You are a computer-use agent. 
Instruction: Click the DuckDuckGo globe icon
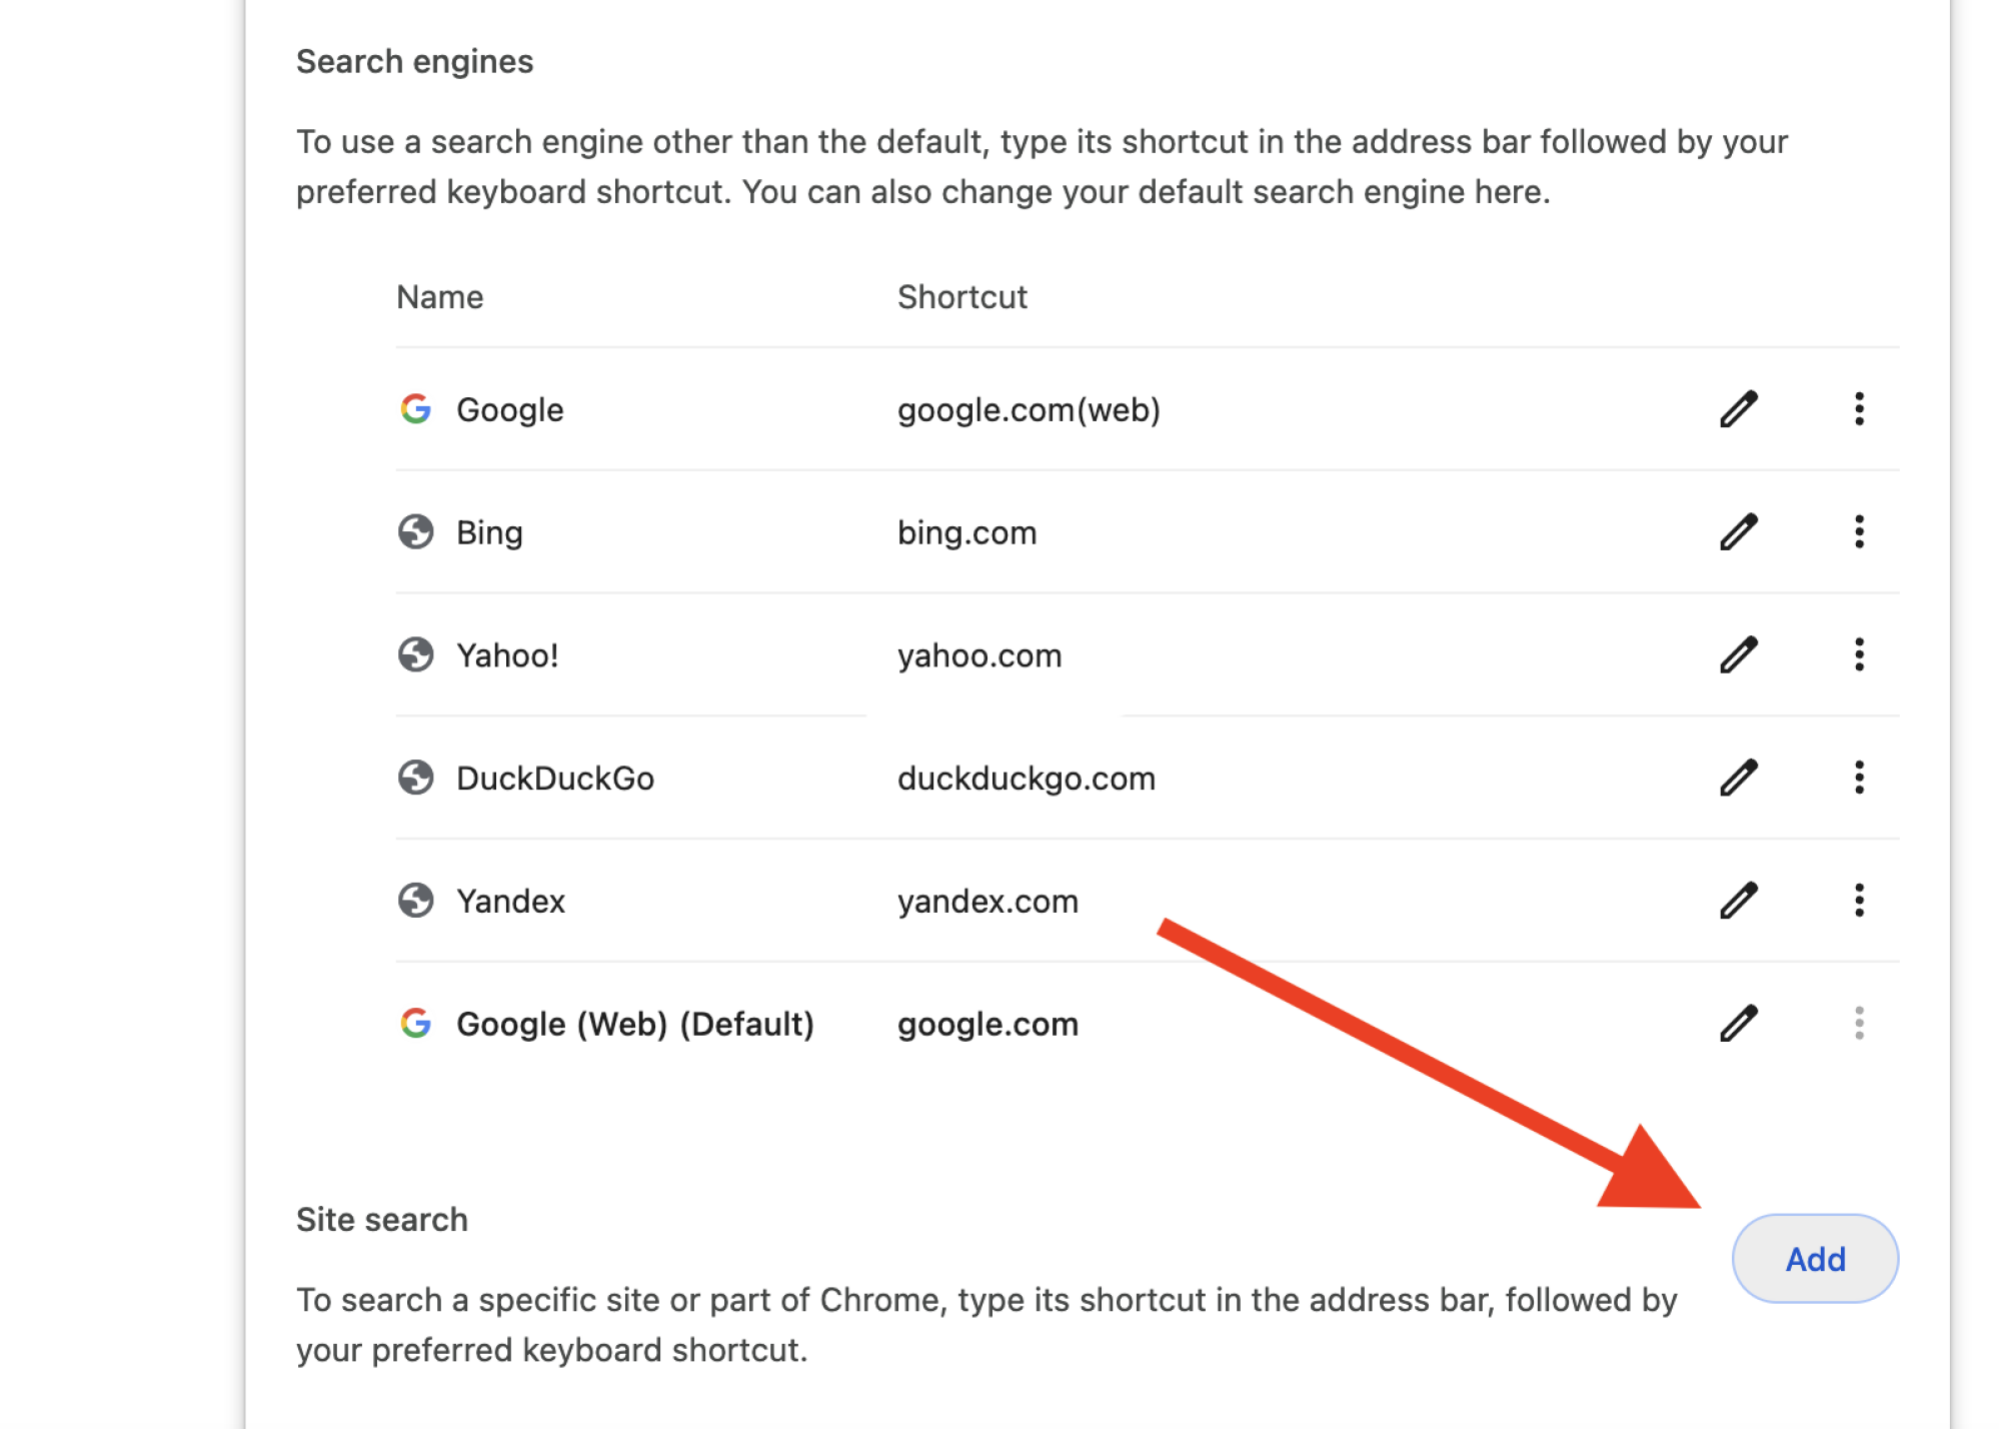click(x=415, y=777)
